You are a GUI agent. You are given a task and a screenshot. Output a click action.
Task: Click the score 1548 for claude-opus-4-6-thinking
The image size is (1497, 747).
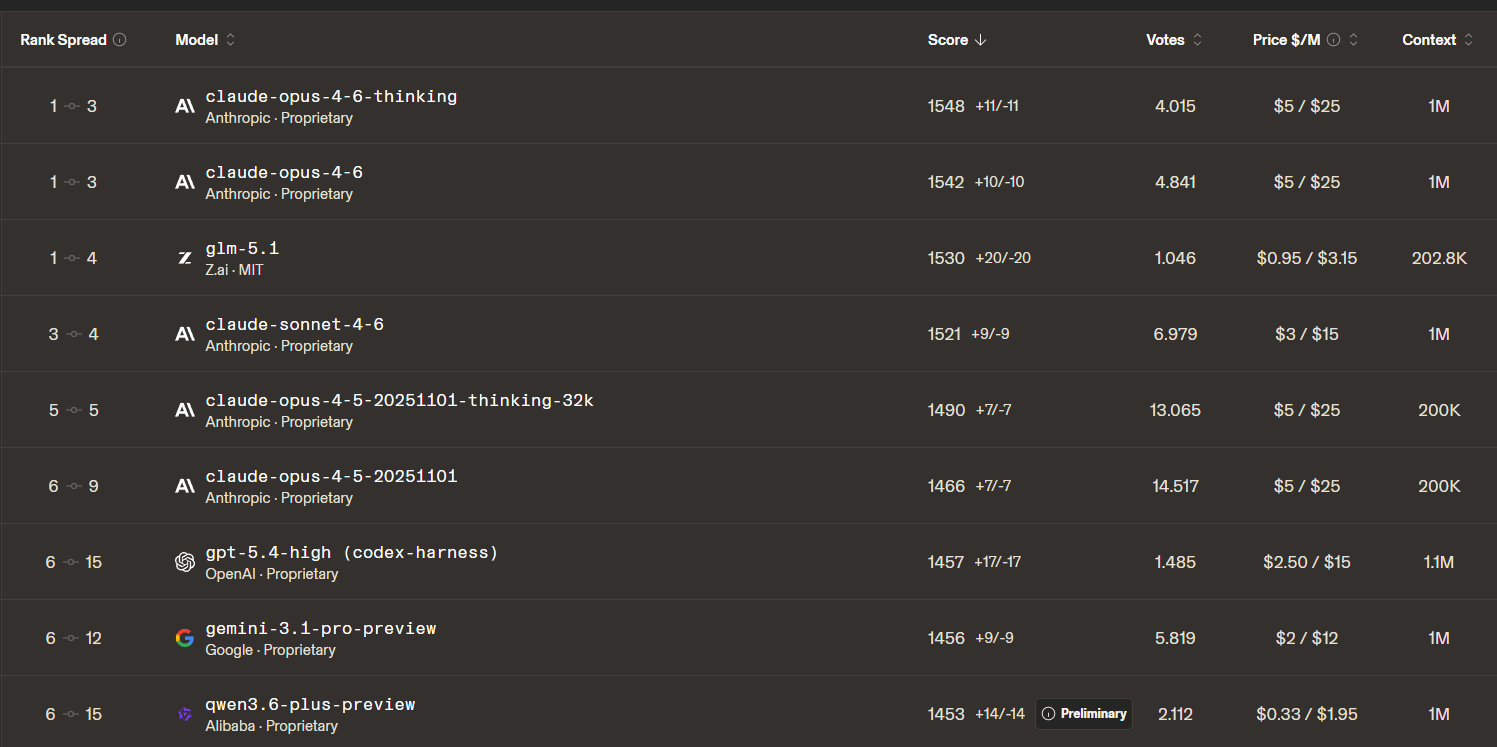click(946, 106)
